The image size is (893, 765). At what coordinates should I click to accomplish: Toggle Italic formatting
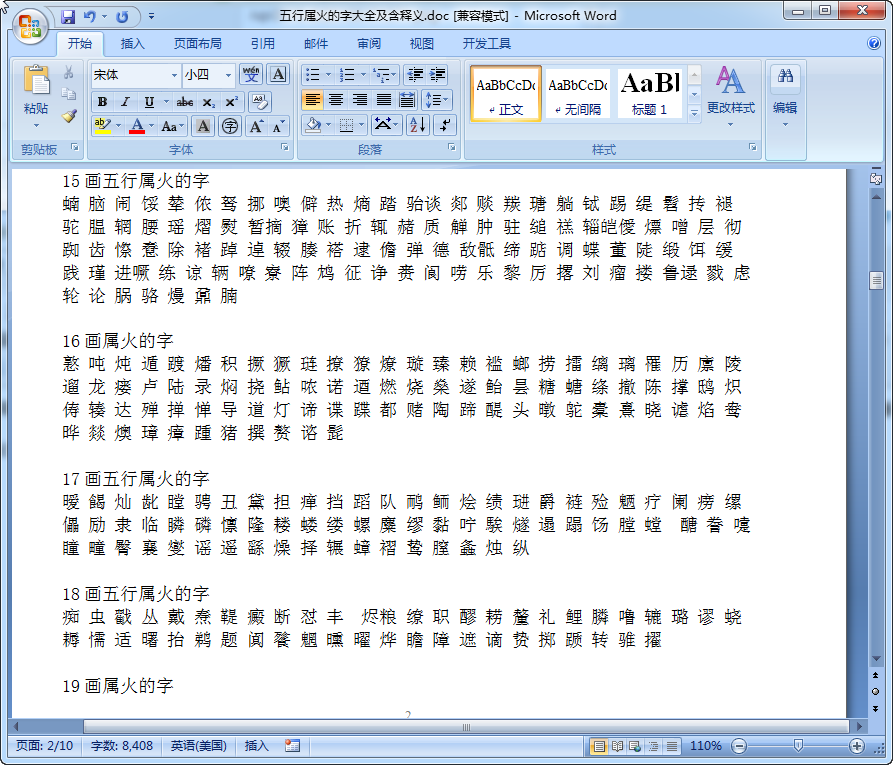click(x=125, y=102)
